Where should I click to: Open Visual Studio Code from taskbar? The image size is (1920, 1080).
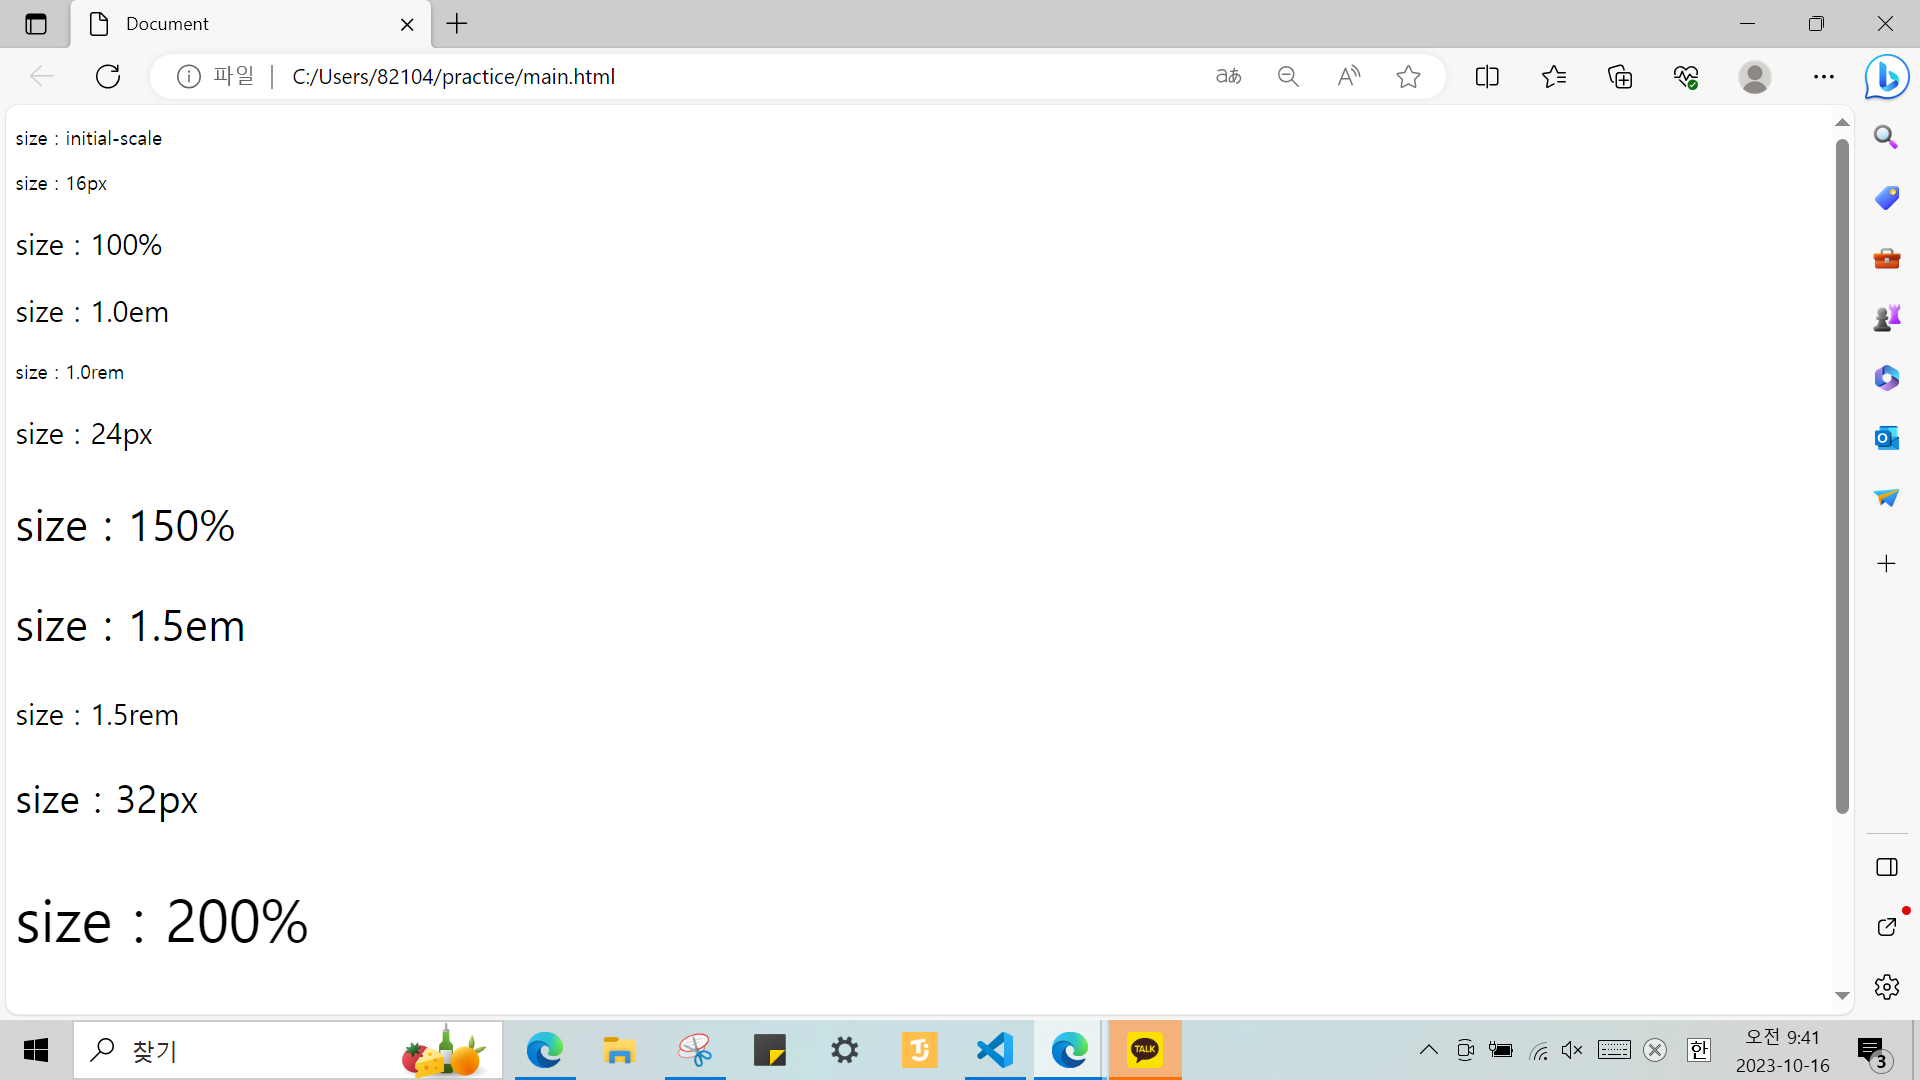click(995, 1050)
